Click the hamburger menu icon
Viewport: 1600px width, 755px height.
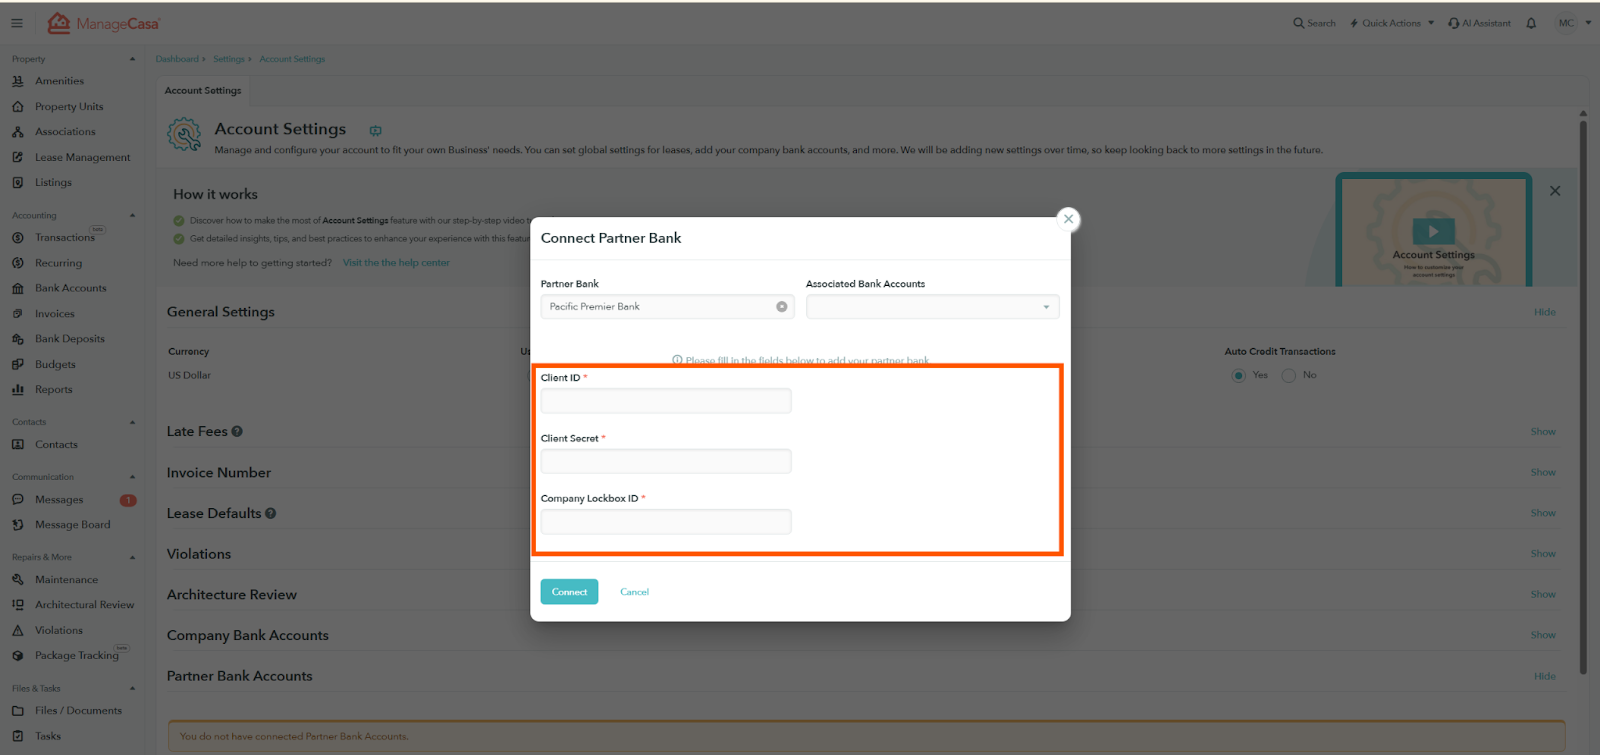[x=17, y=23]
